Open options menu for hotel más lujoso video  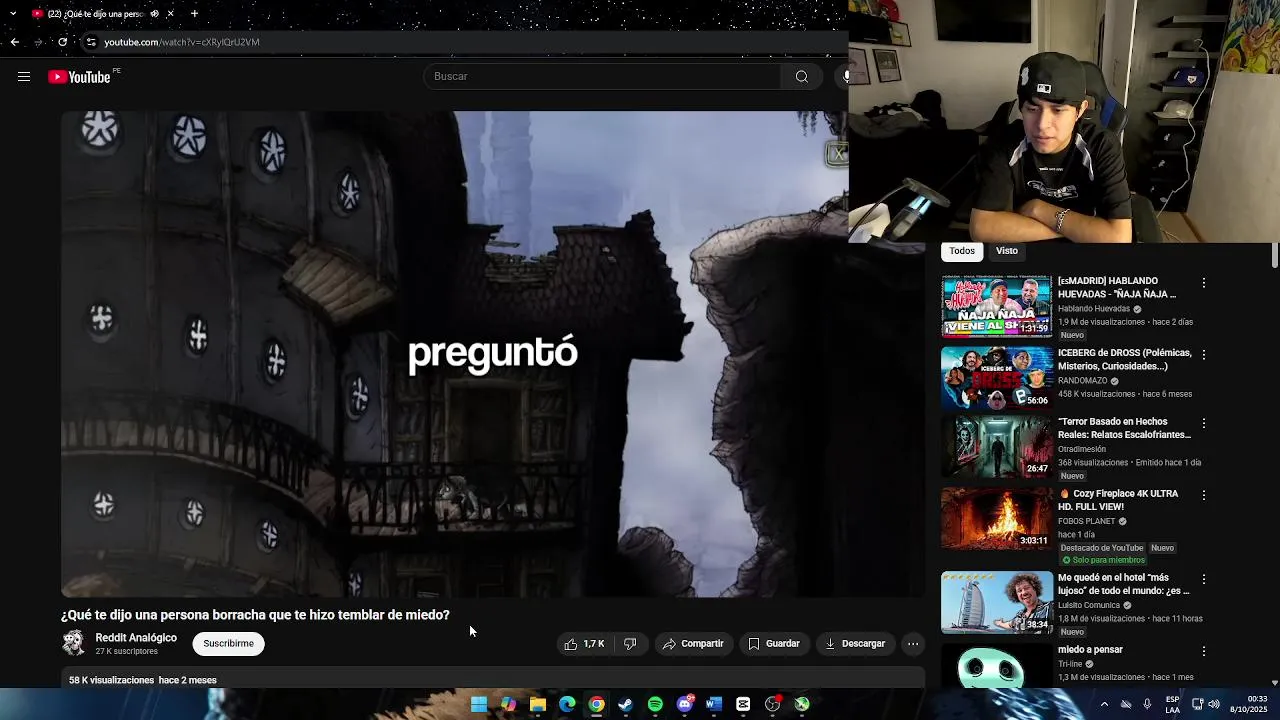click(x=1204, y=579)
